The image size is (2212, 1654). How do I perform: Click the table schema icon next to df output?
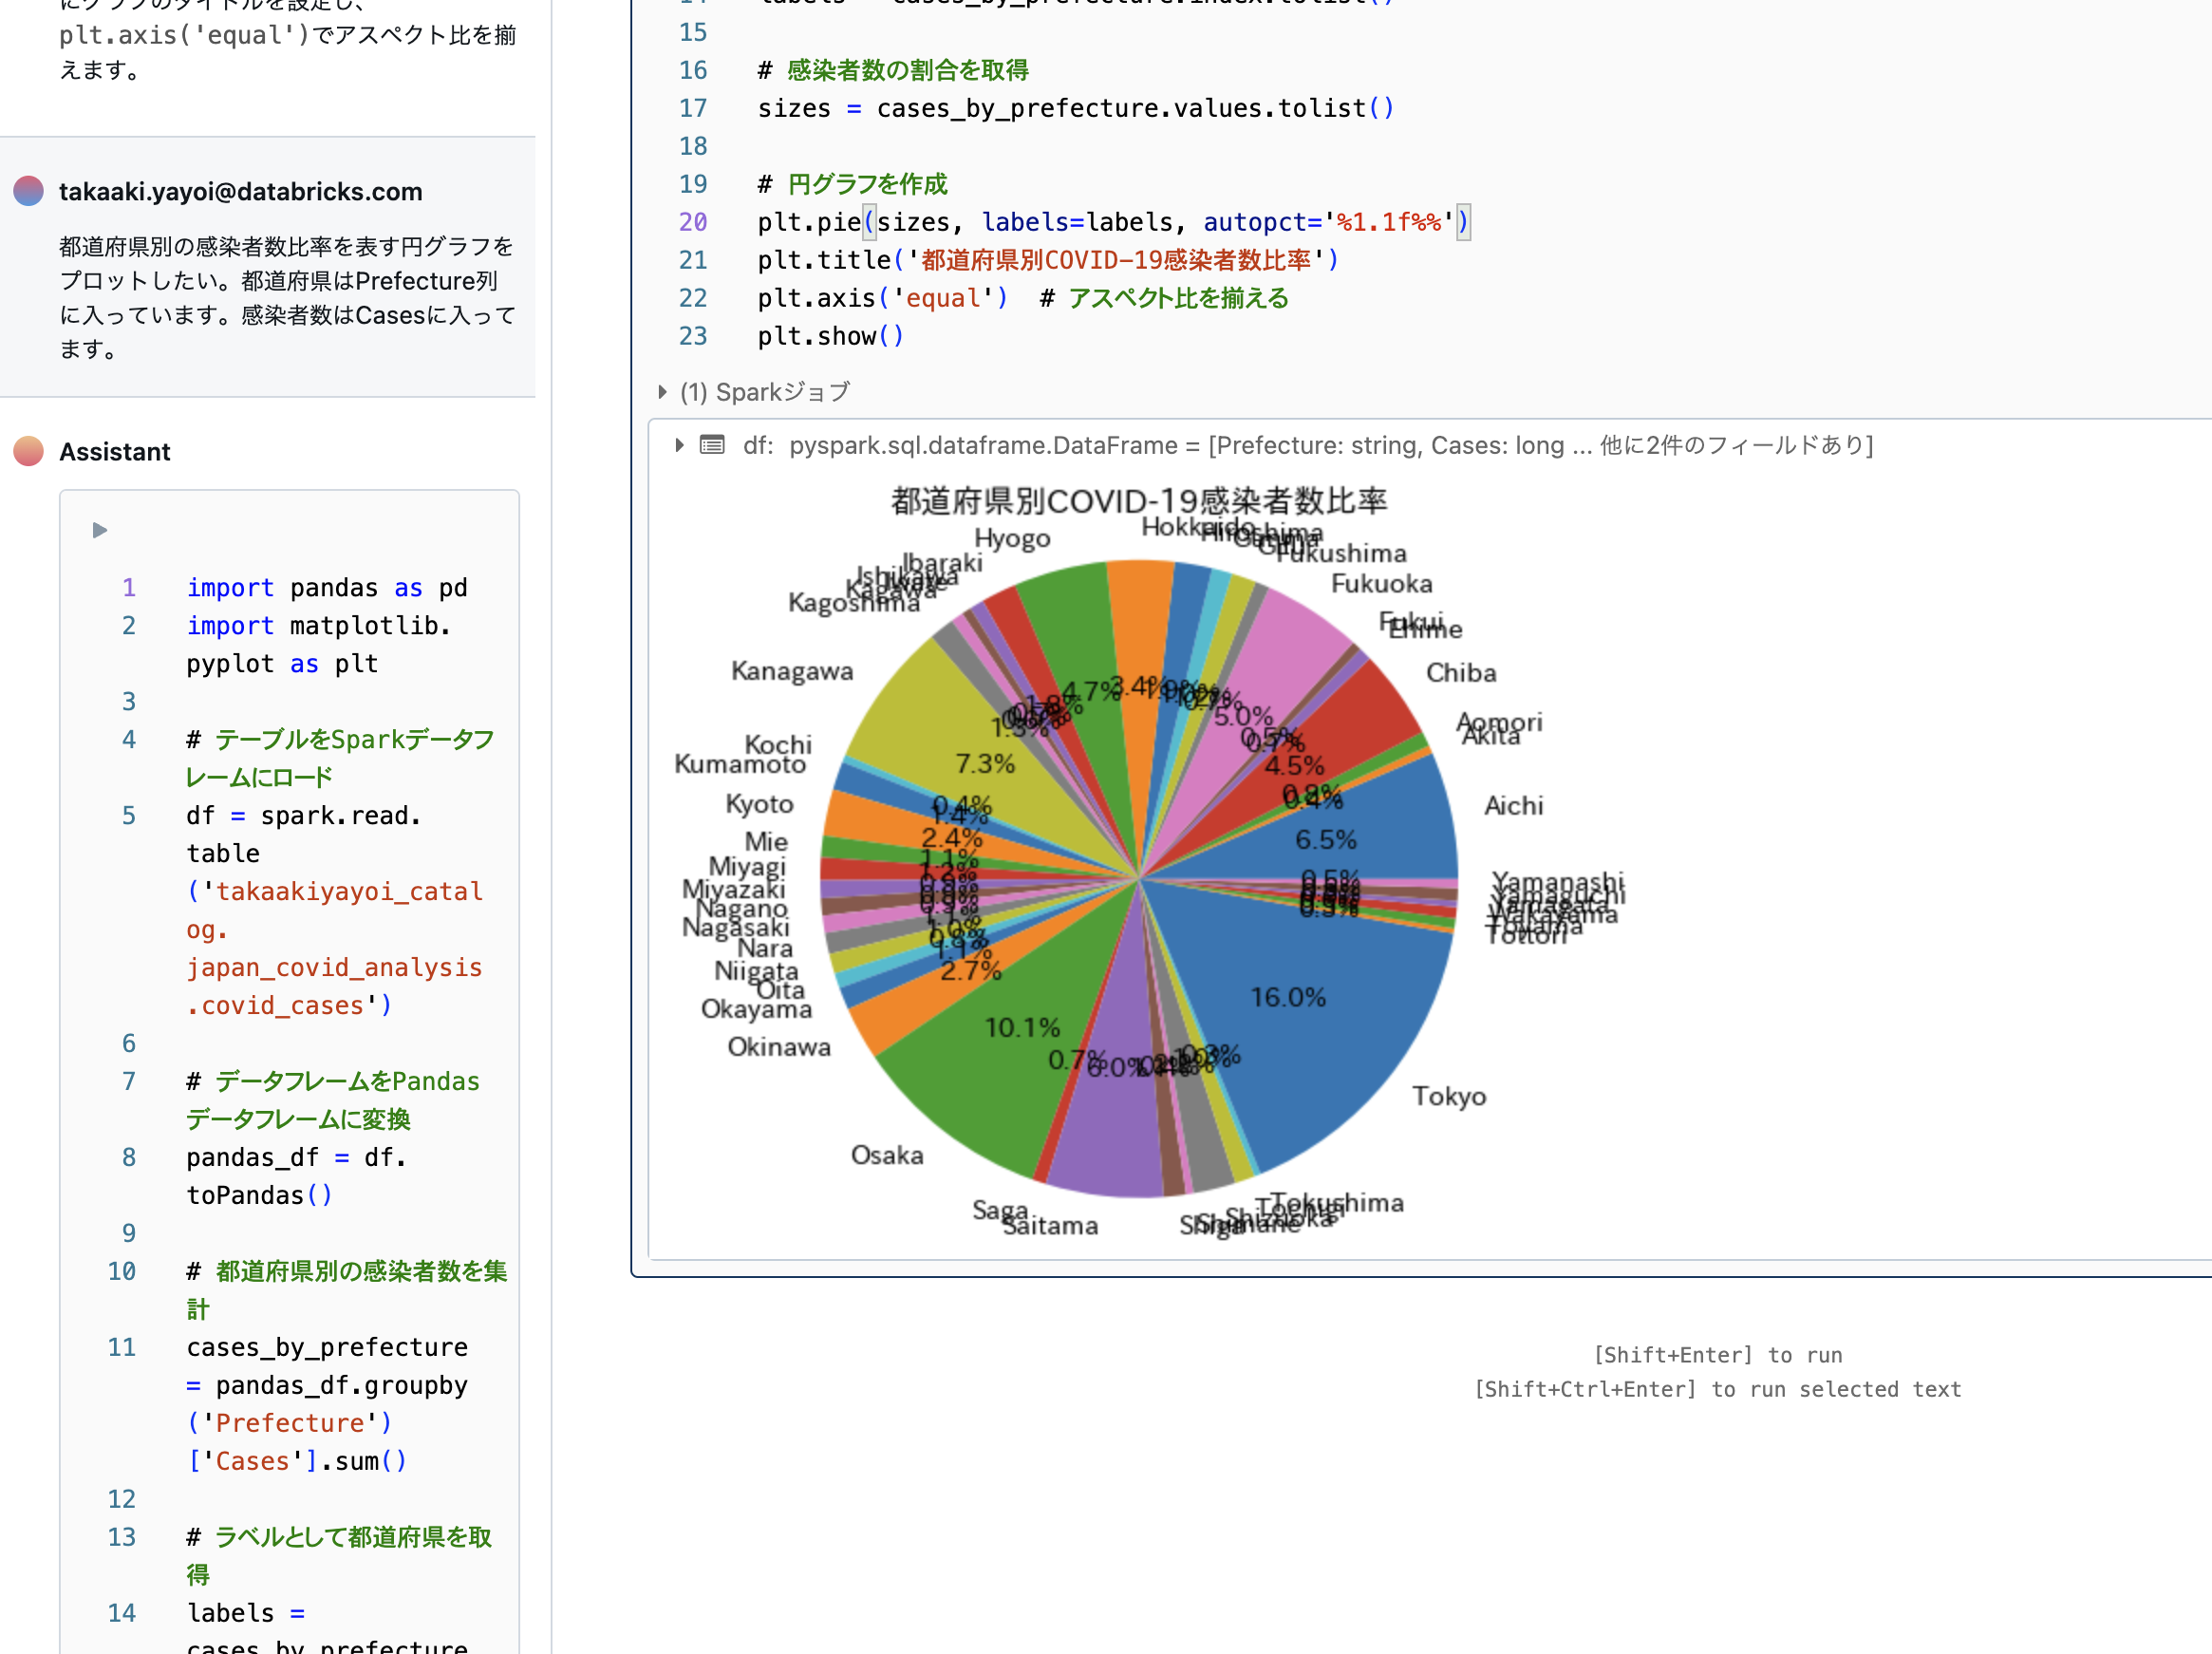click(x=712, y=445)
